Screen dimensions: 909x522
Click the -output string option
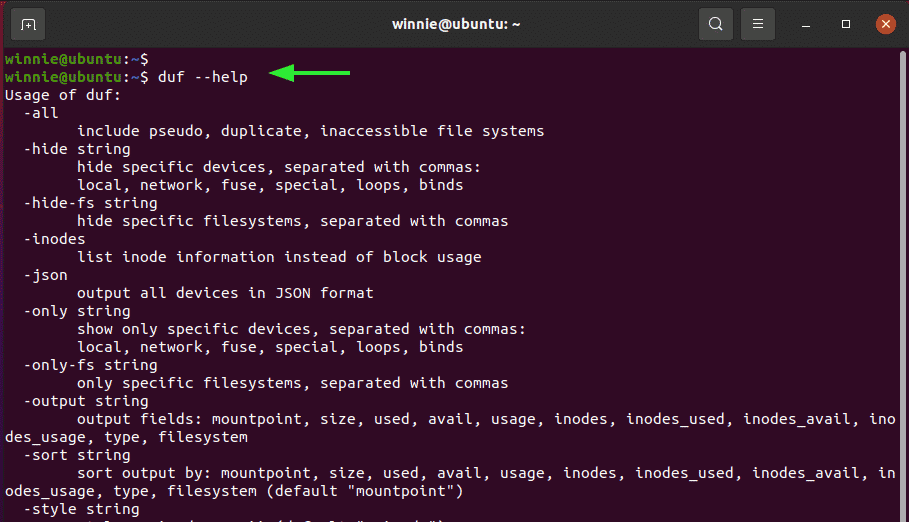coord(86,401)
